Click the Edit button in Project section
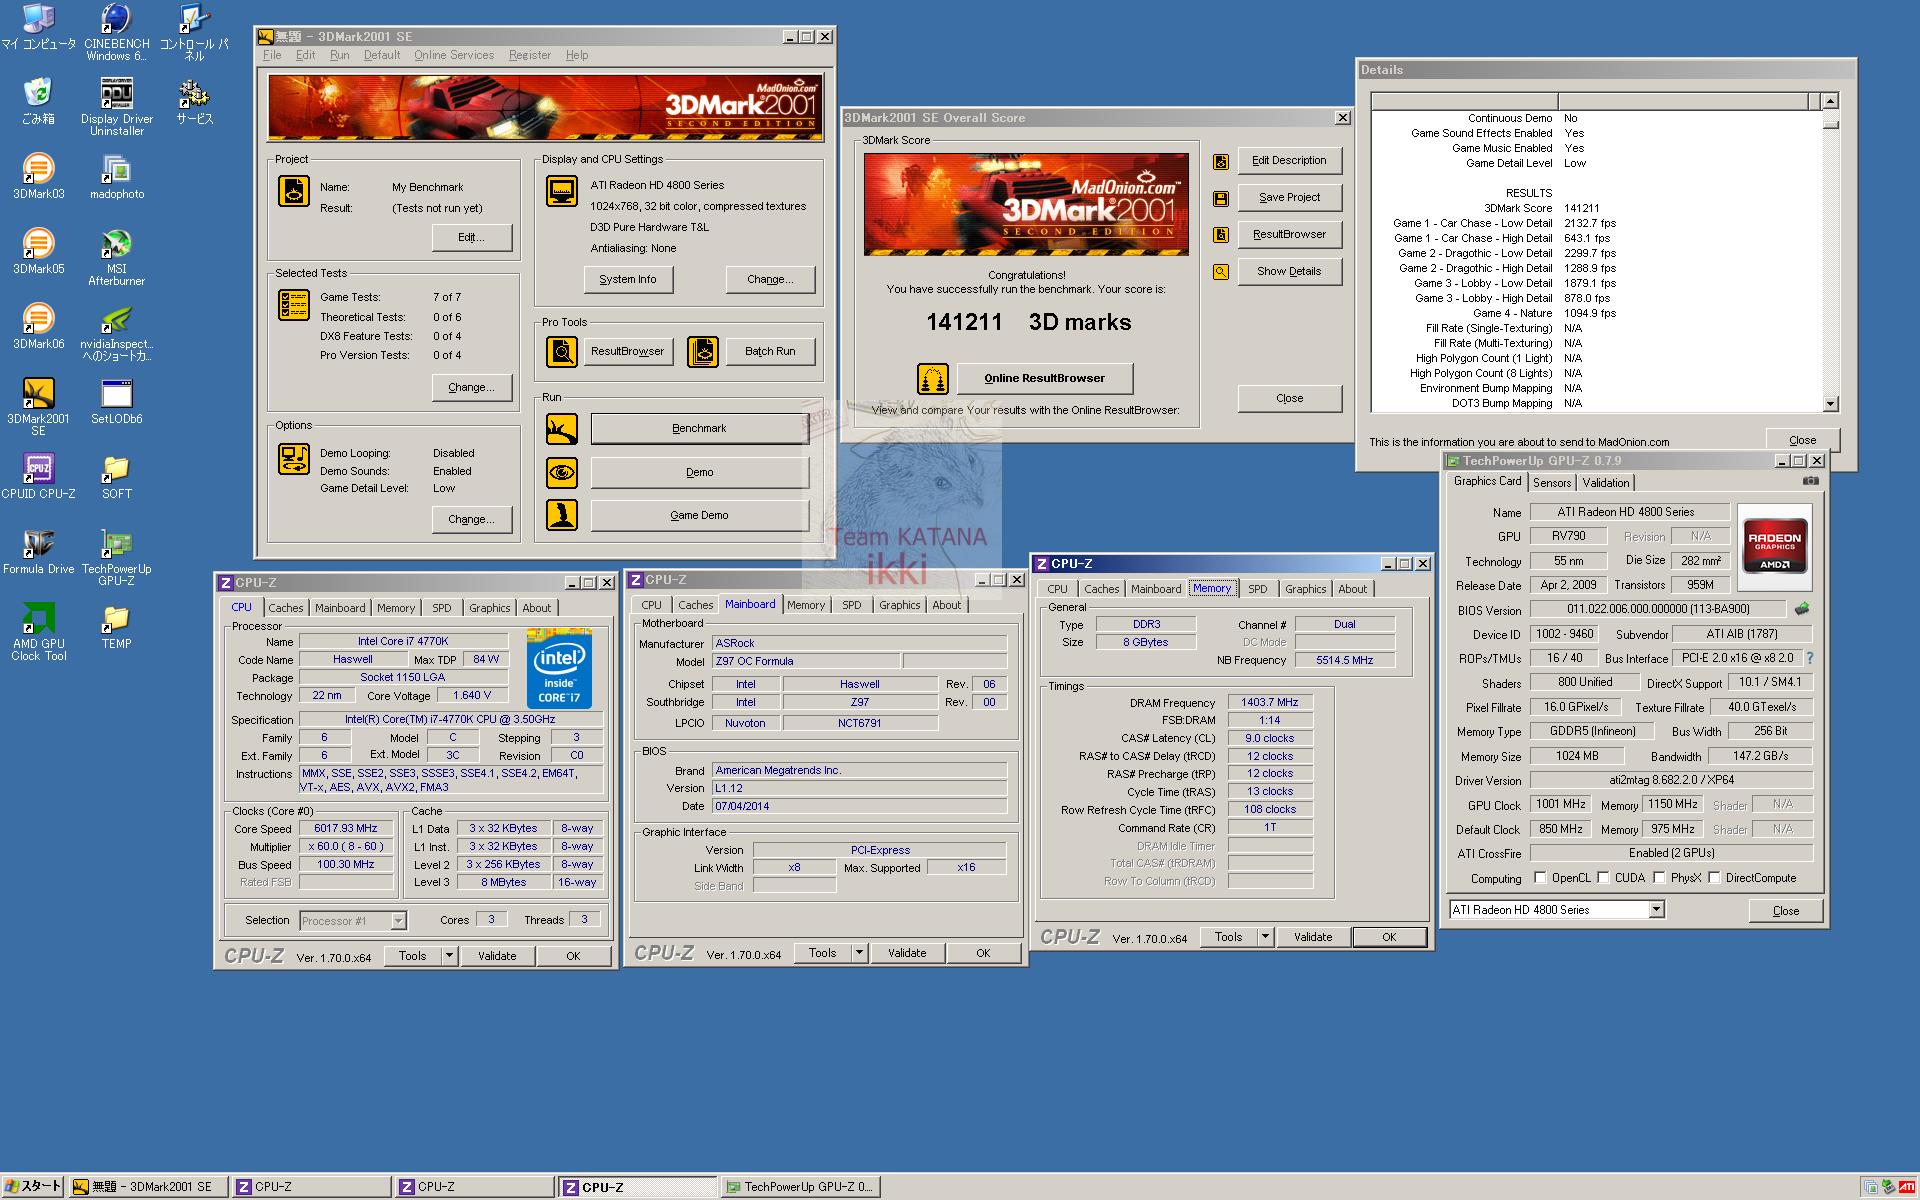This screenshot has width=1920, height=1200. click(x=471, y=237)
